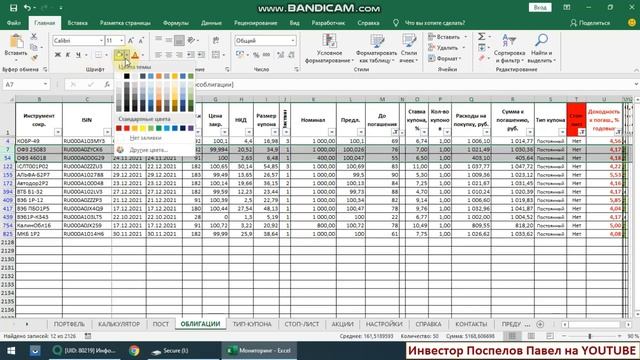
Task: Click the AutoSum sigma icon
Action: (482, 37)
